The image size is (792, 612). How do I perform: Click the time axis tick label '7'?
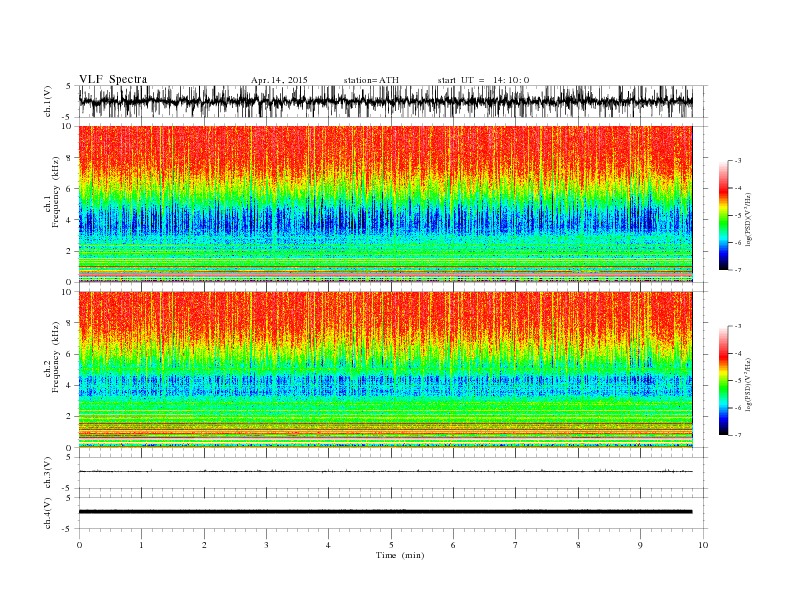pos(516,545)
